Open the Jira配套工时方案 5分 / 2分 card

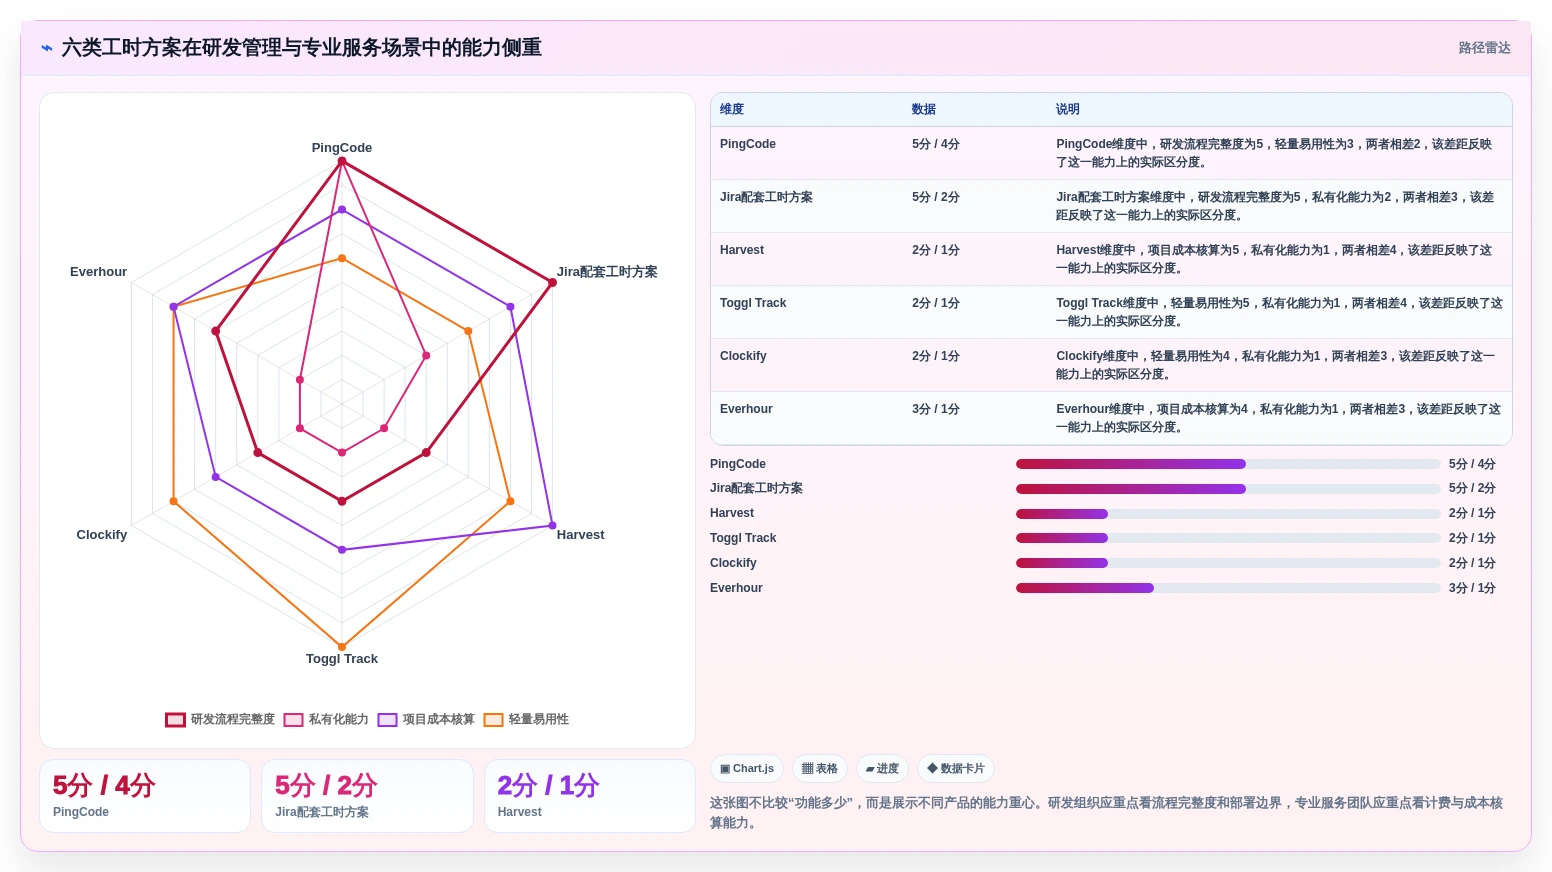(367, 796)
